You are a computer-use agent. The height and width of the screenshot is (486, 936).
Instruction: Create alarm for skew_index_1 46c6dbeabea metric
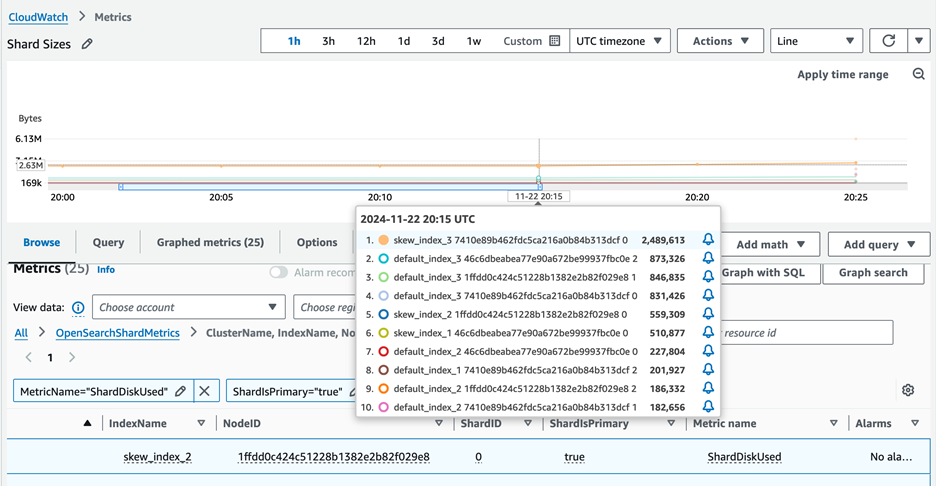pos(708,332)
